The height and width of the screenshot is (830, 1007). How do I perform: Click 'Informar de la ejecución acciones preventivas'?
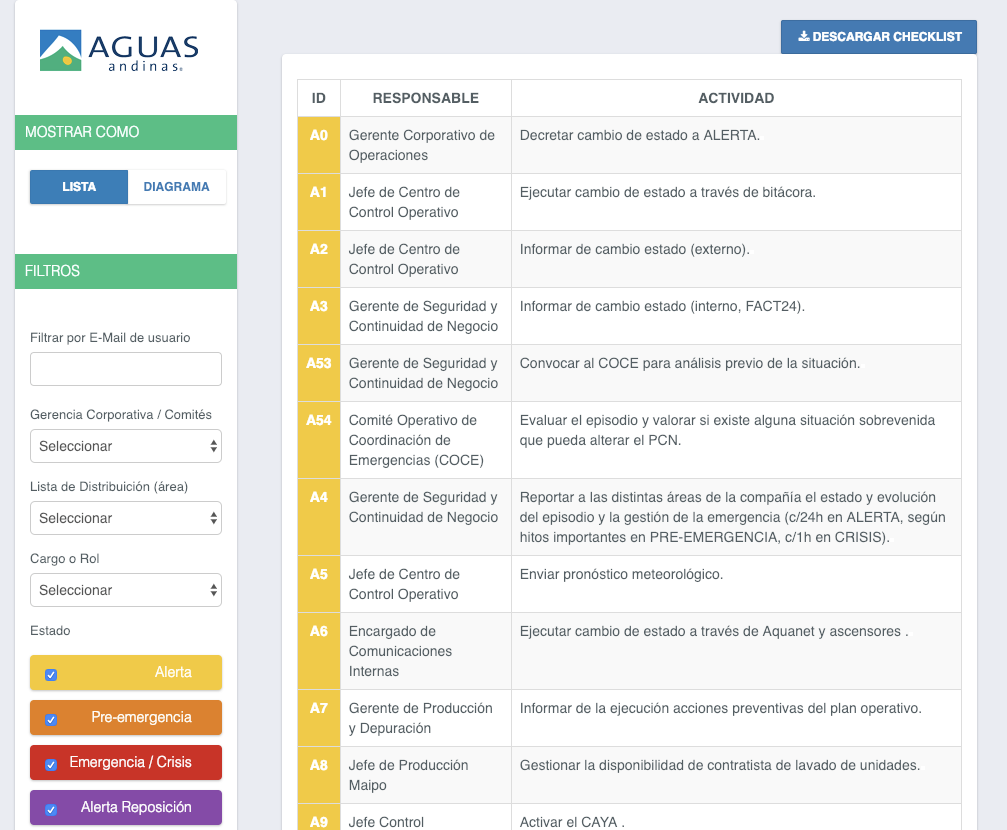click(x=721, y=709)
